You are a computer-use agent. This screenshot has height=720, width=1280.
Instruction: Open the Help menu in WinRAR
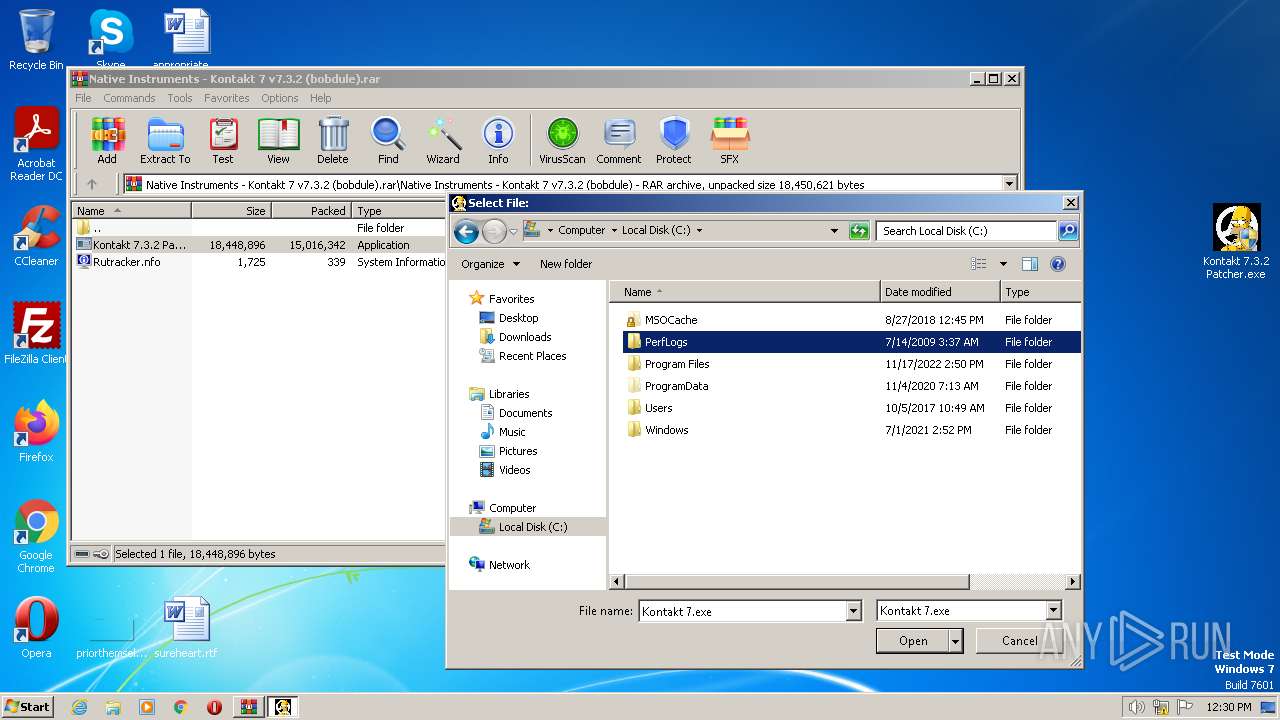pyautogui.click(x=320, y=98)
